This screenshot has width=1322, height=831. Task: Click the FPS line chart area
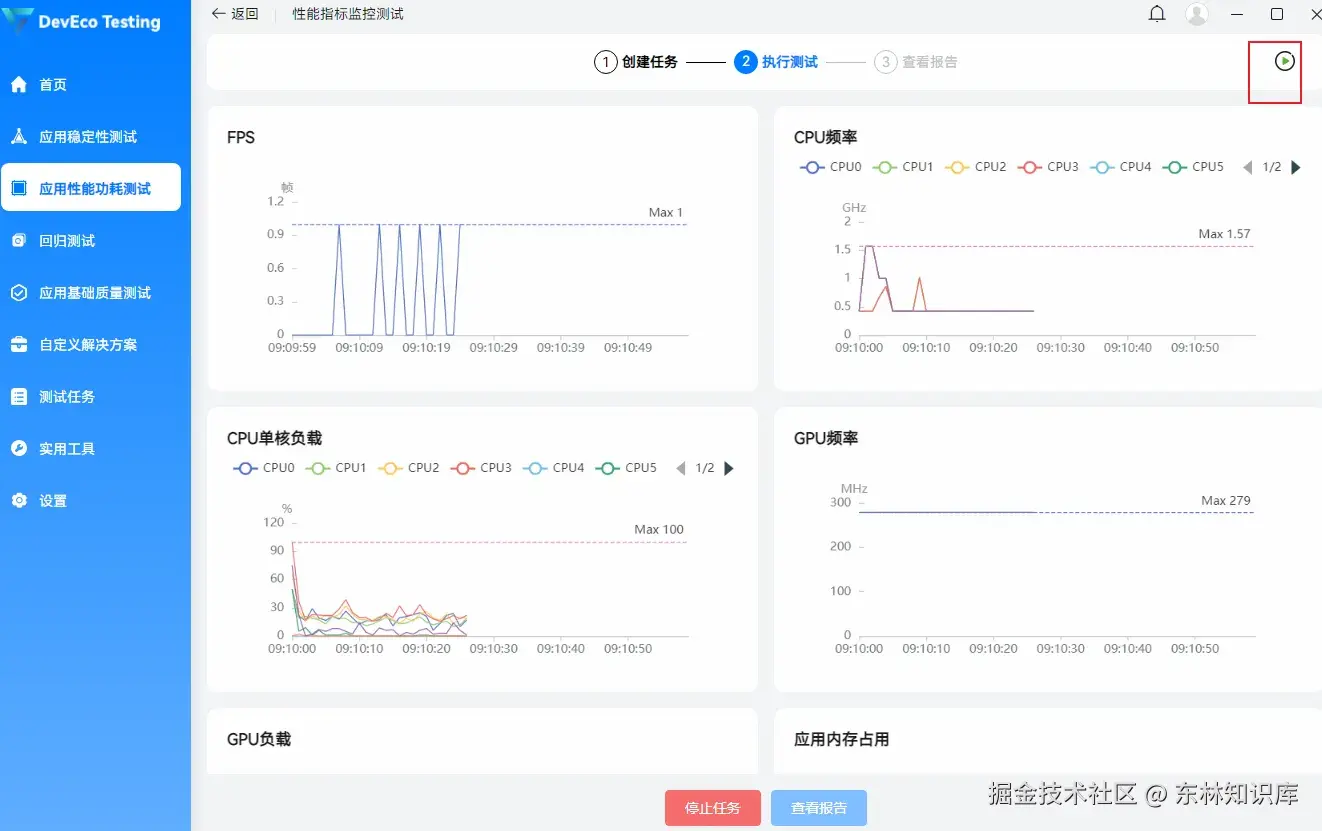[490, 268]
